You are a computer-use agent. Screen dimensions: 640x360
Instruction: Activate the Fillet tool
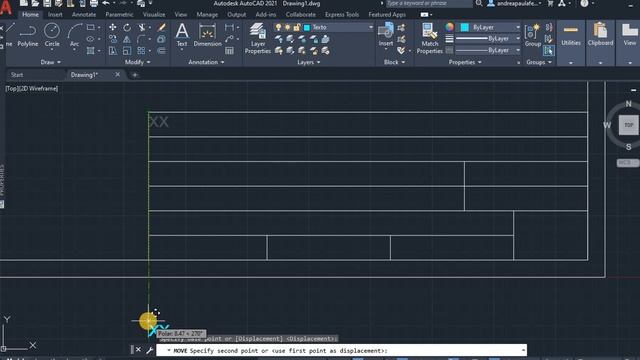coord(142,39)
